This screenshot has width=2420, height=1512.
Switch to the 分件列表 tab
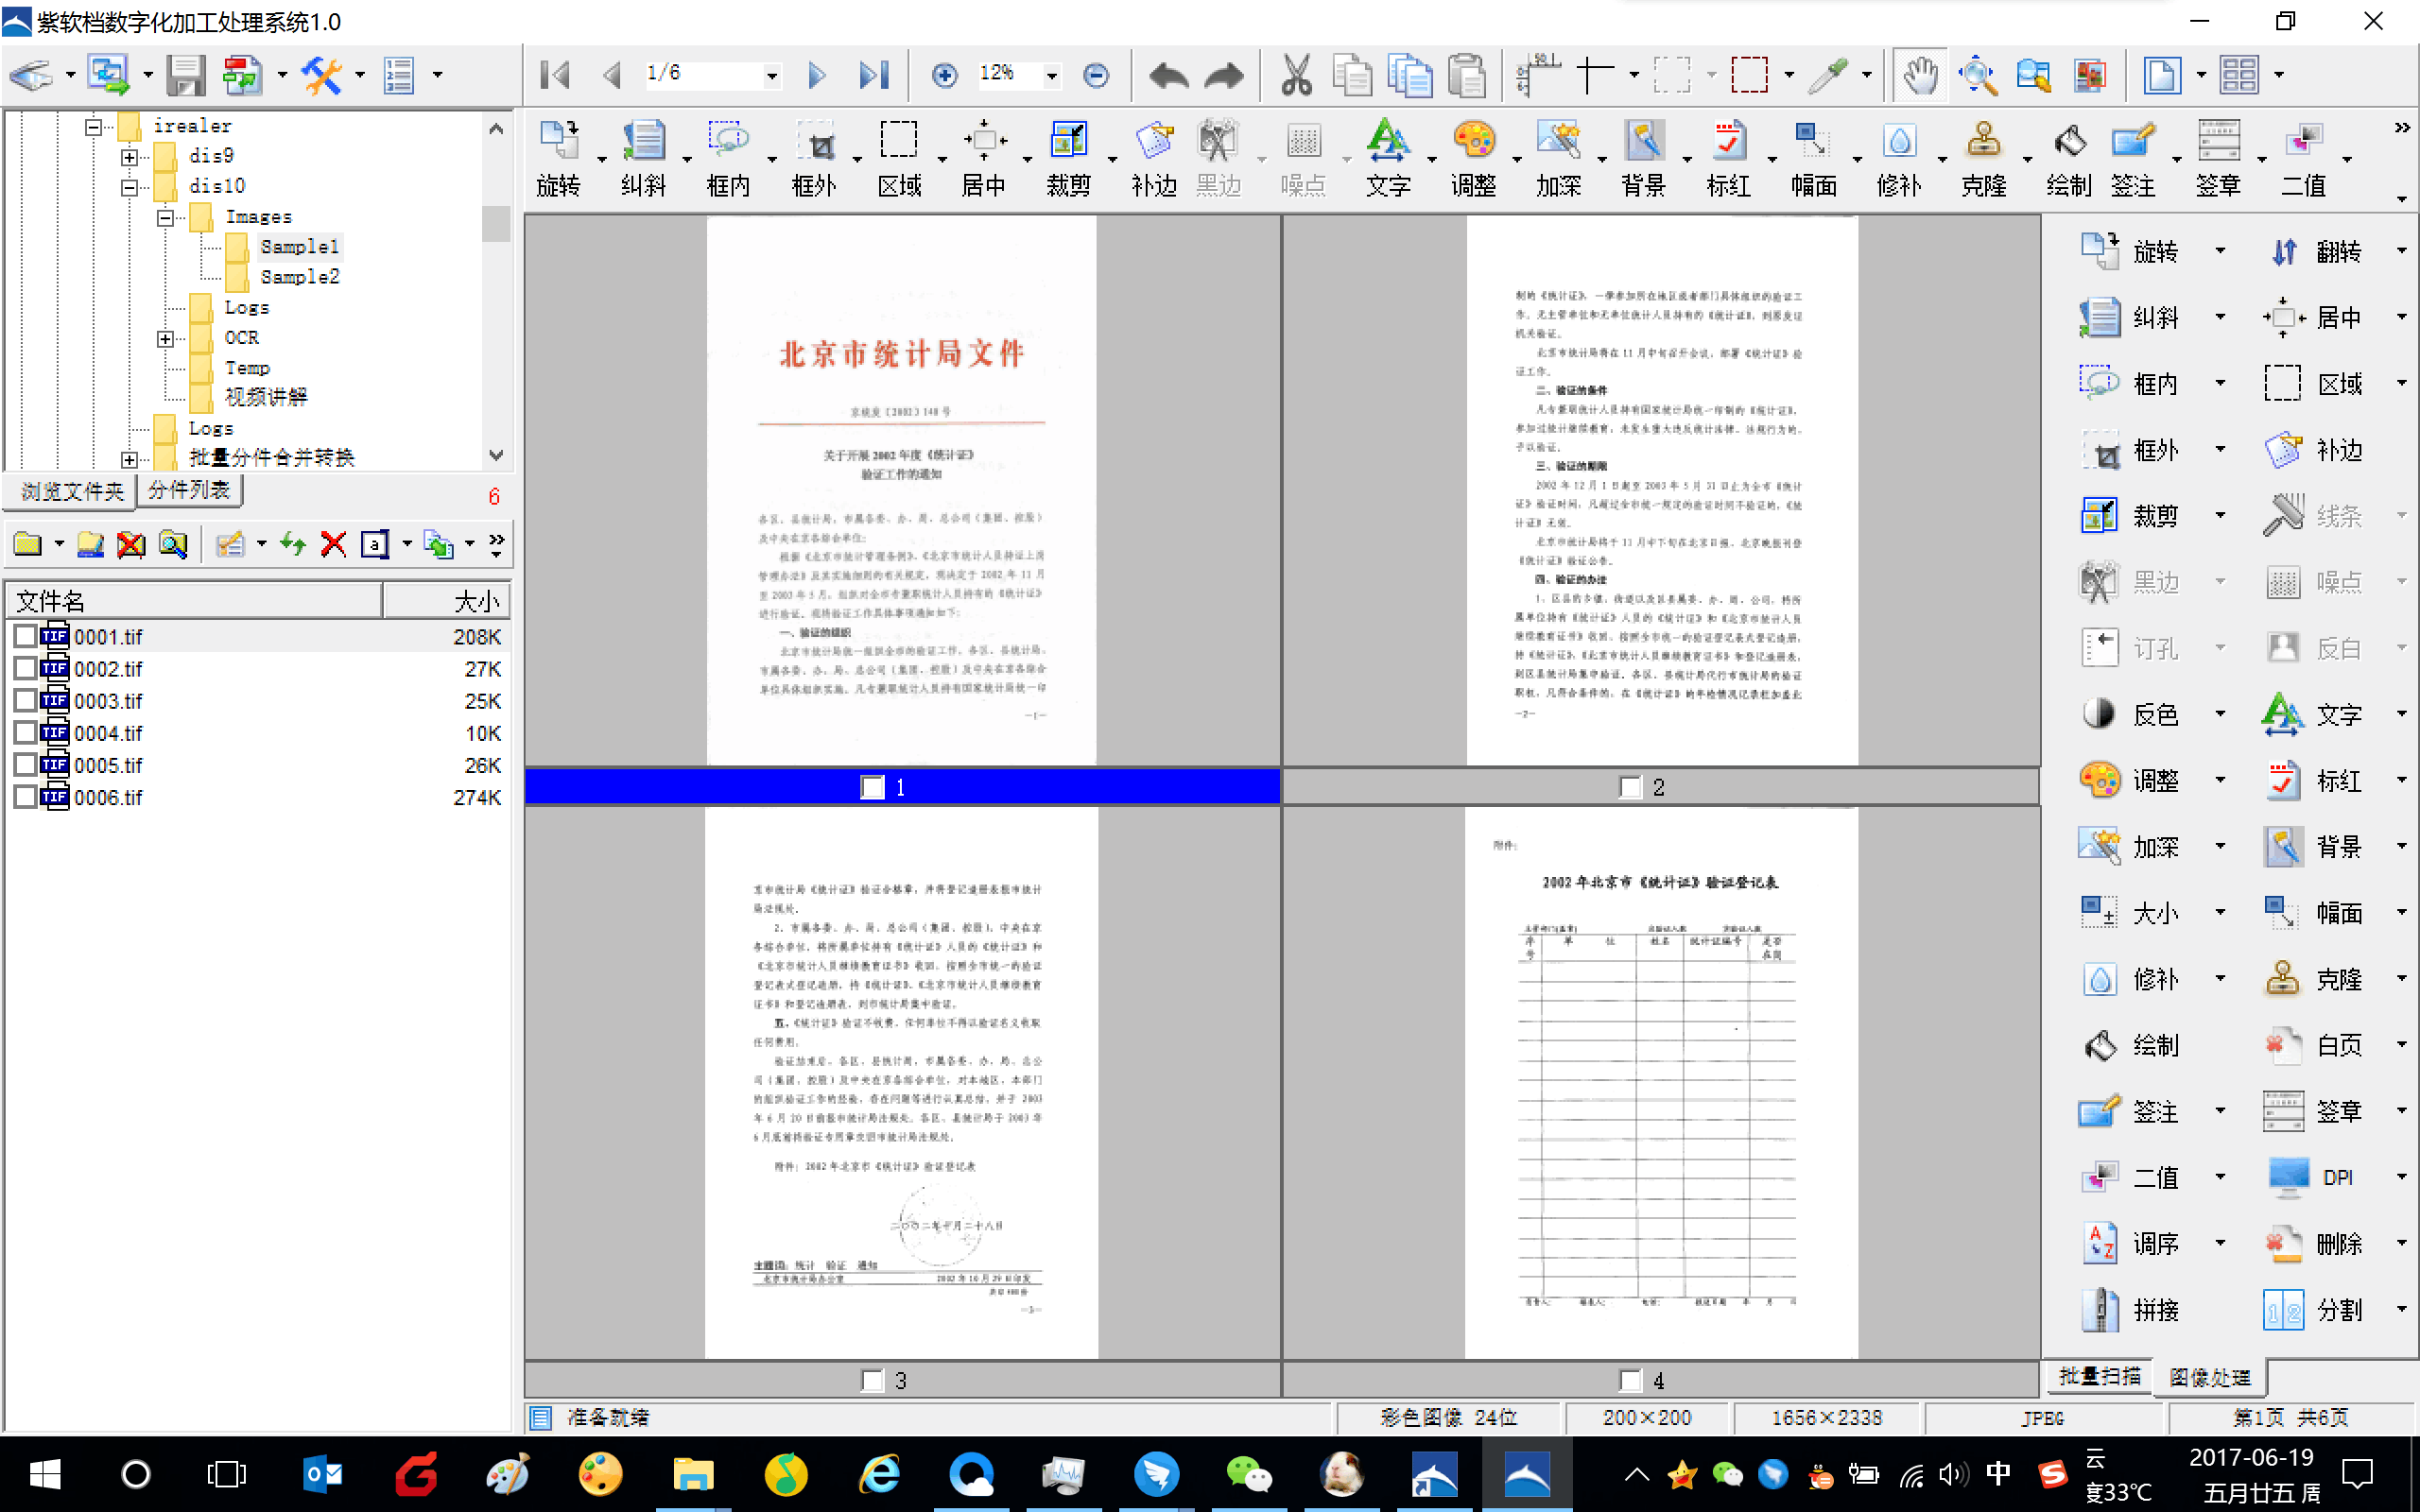pos(190,490)
